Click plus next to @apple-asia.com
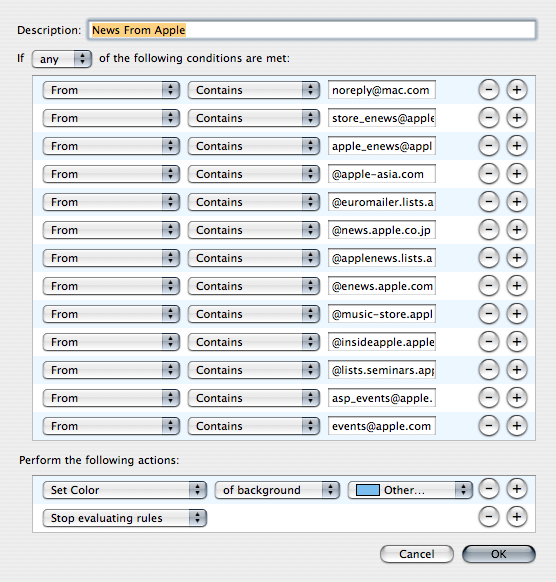The height and width of the screenshot is (582, 556). [517, 174]
